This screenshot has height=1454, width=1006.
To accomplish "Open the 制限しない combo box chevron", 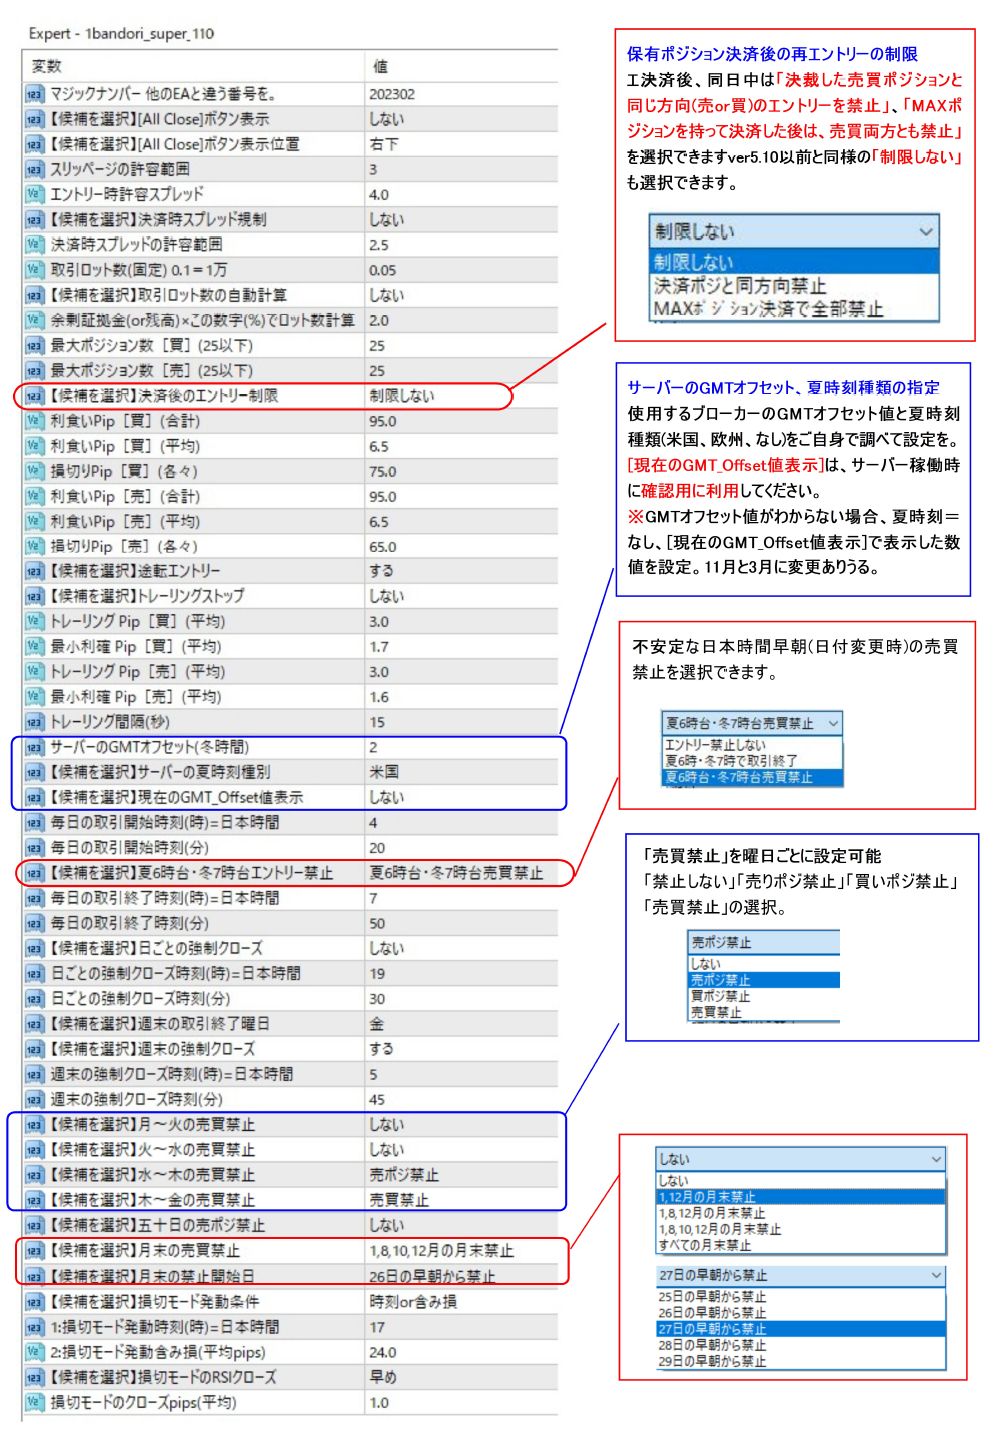I will click(x=926, y=231).
